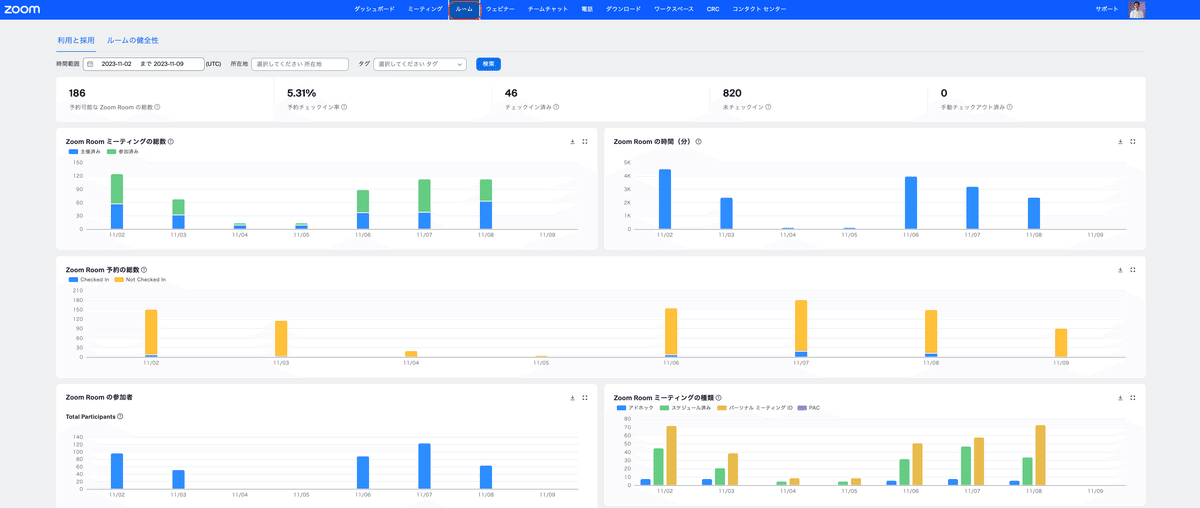Image resolution: width=1200 pixels, height=508 pixels.
Task: Open the ワークスペース nav item
Action: 673,9
